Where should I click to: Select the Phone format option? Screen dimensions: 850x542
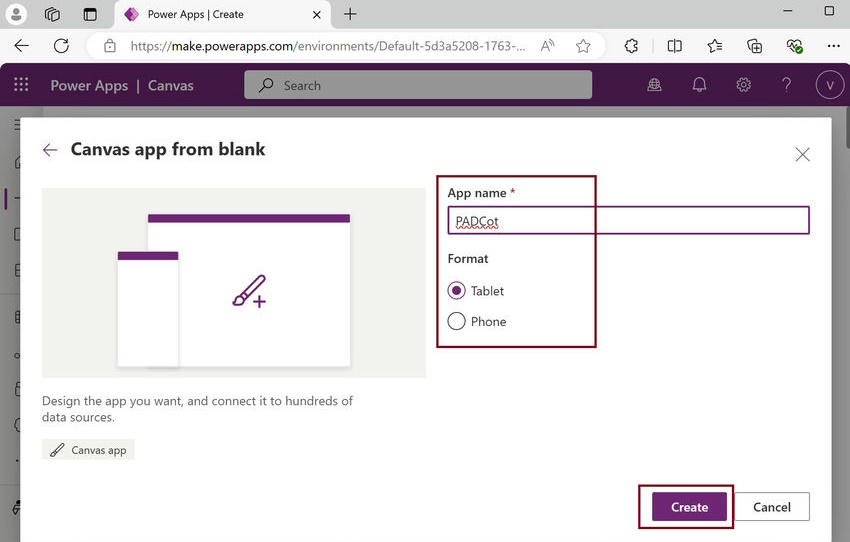point(477,321)
